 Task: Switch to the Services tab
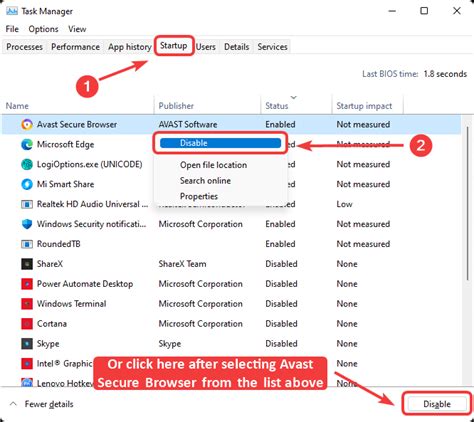tap(272, 47)
